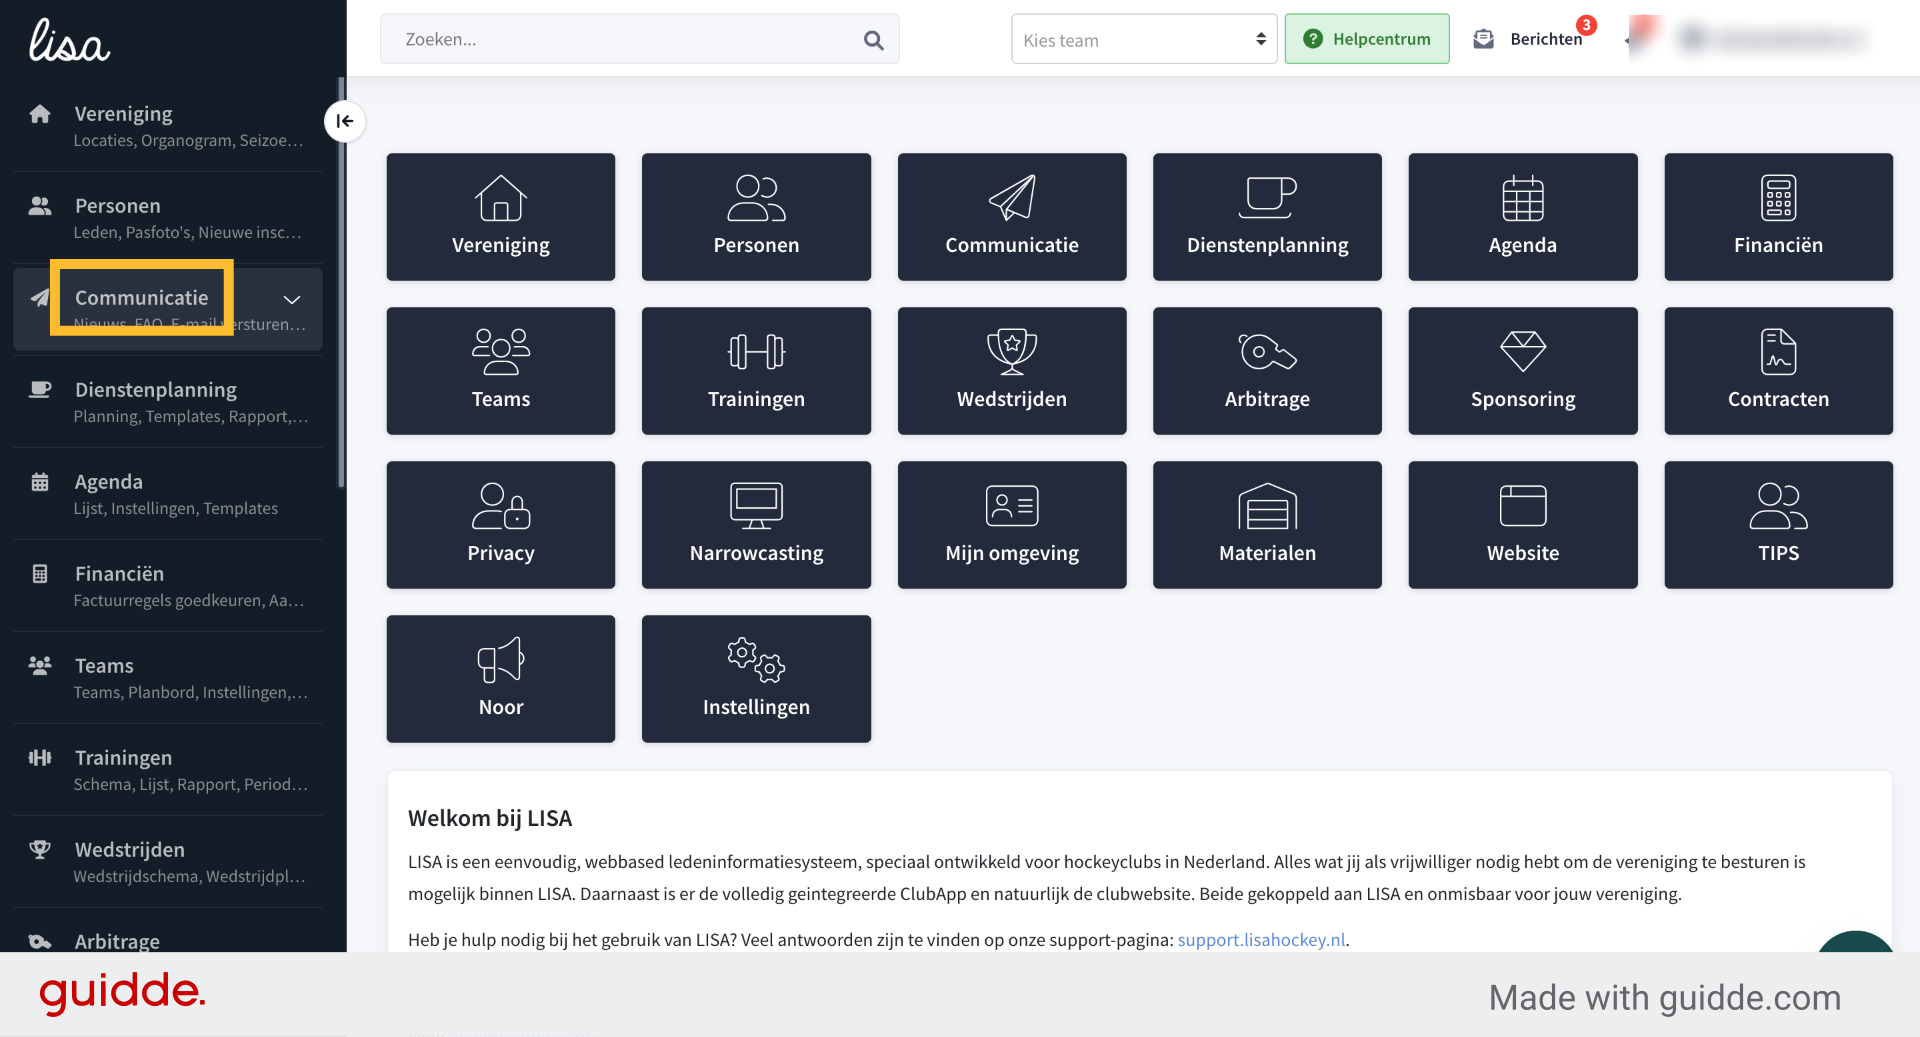1920x1037 pixels.
Task: Follow the support.lisahockey.nl link
Action: point(1261,940)
